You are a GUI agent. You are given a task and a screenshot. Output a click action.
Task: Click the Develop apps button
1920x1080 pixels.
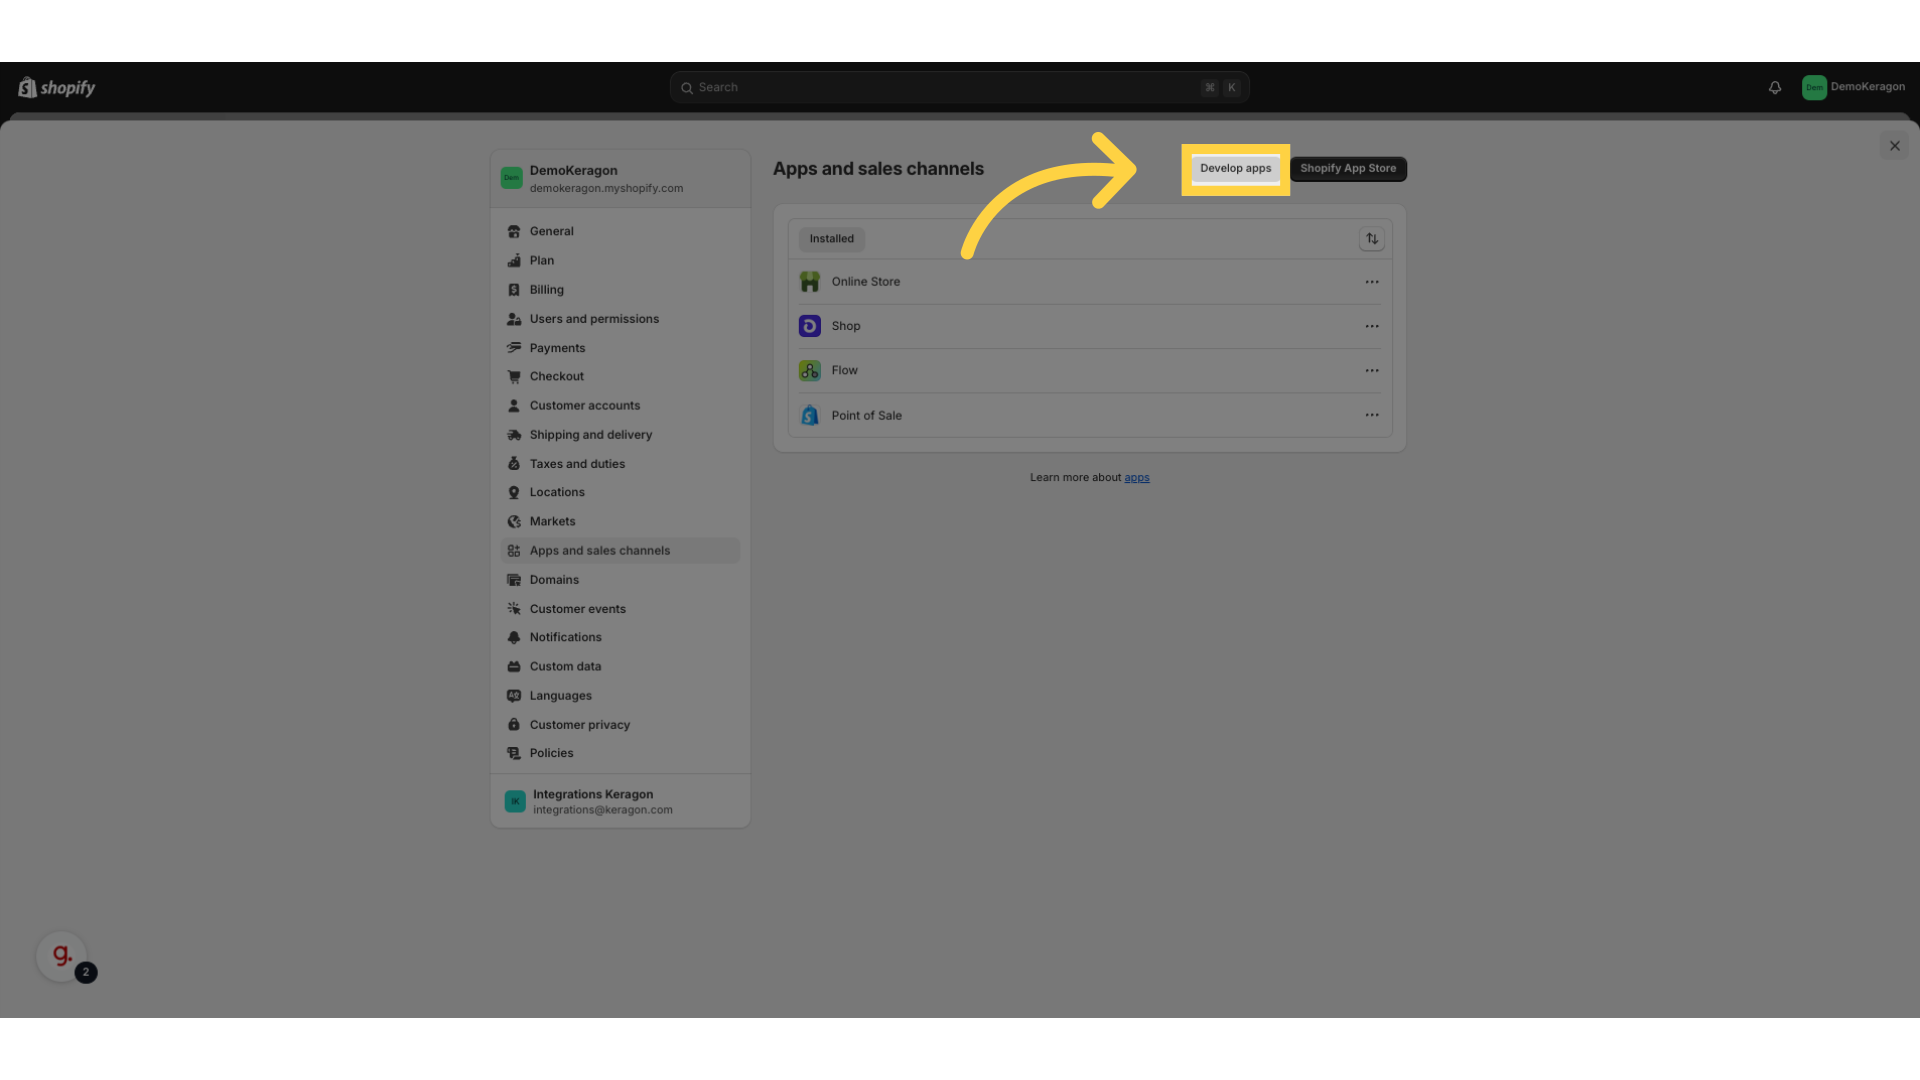point(1236,169)
